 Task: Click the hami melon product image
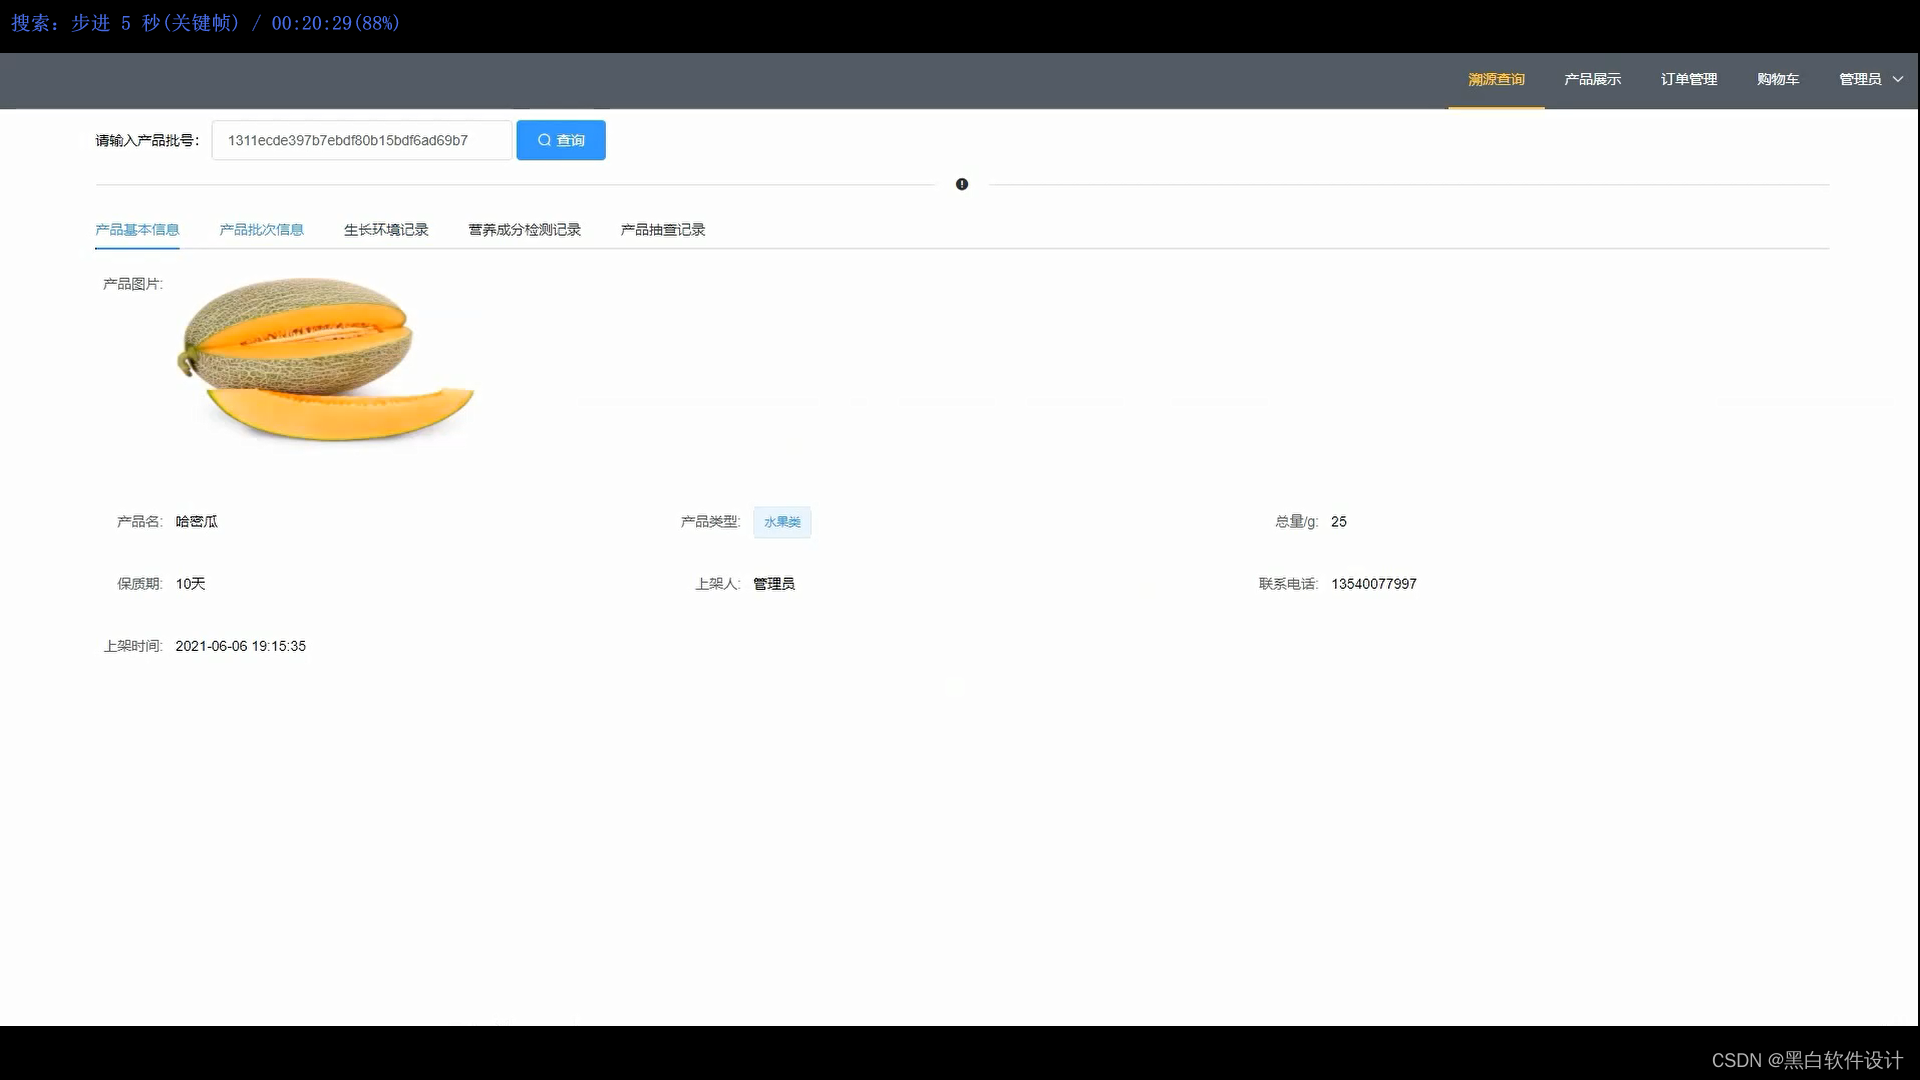point(325,360)
